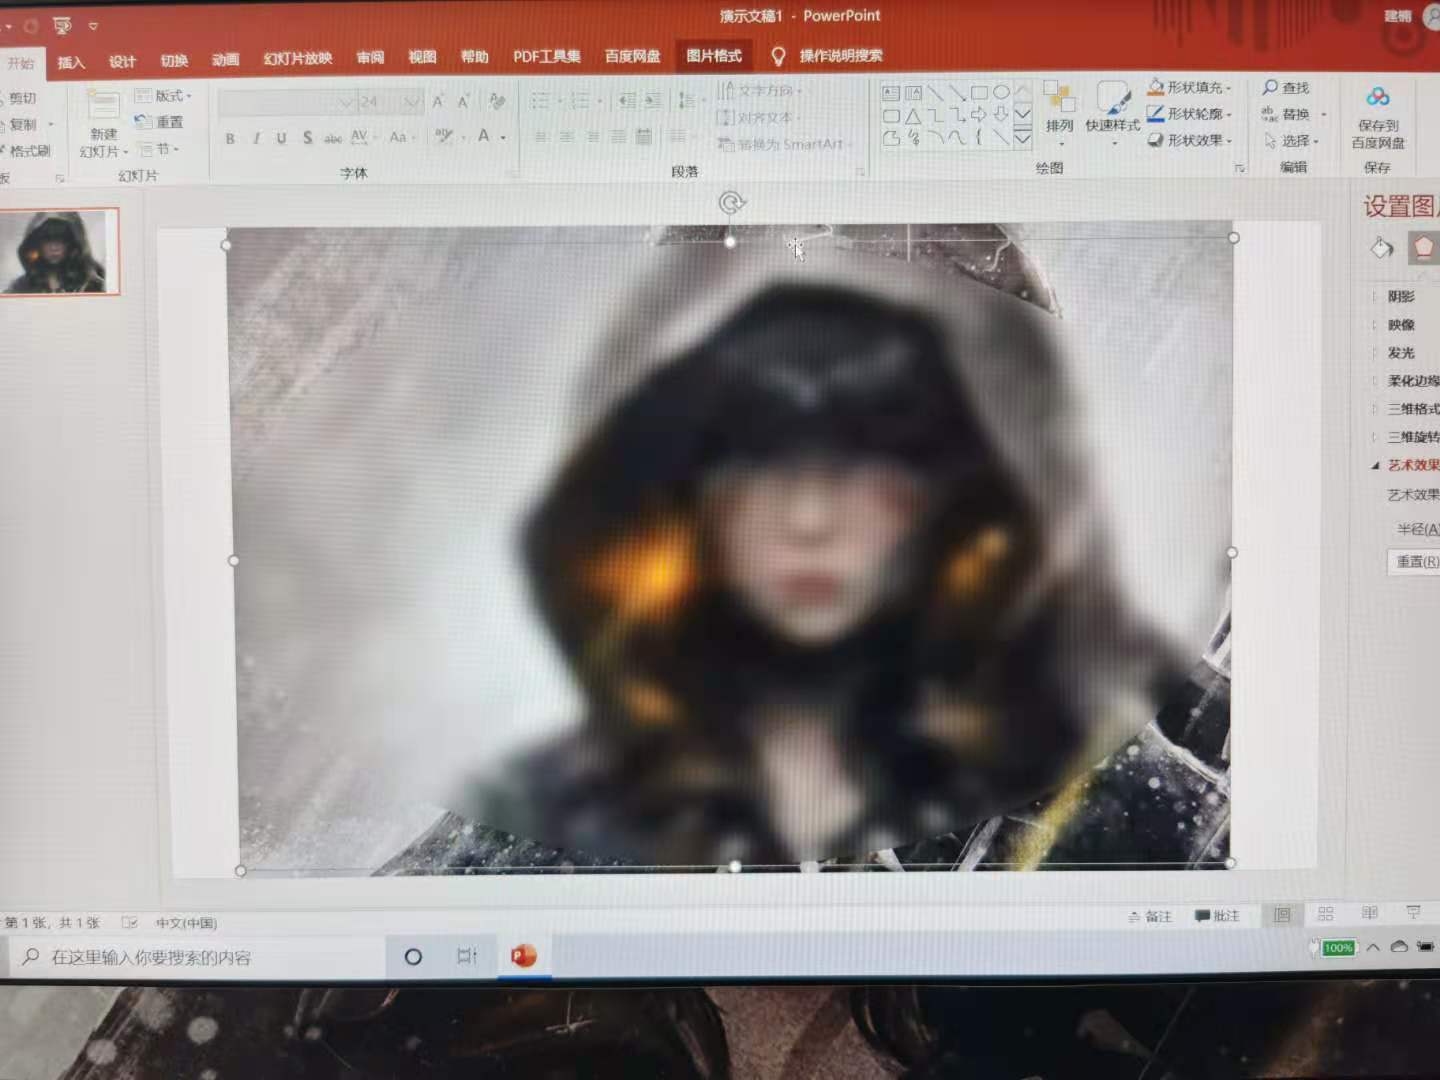Toggle the 批注 comments pane
This screenshot has height=1080, width=1440.
1217,916
